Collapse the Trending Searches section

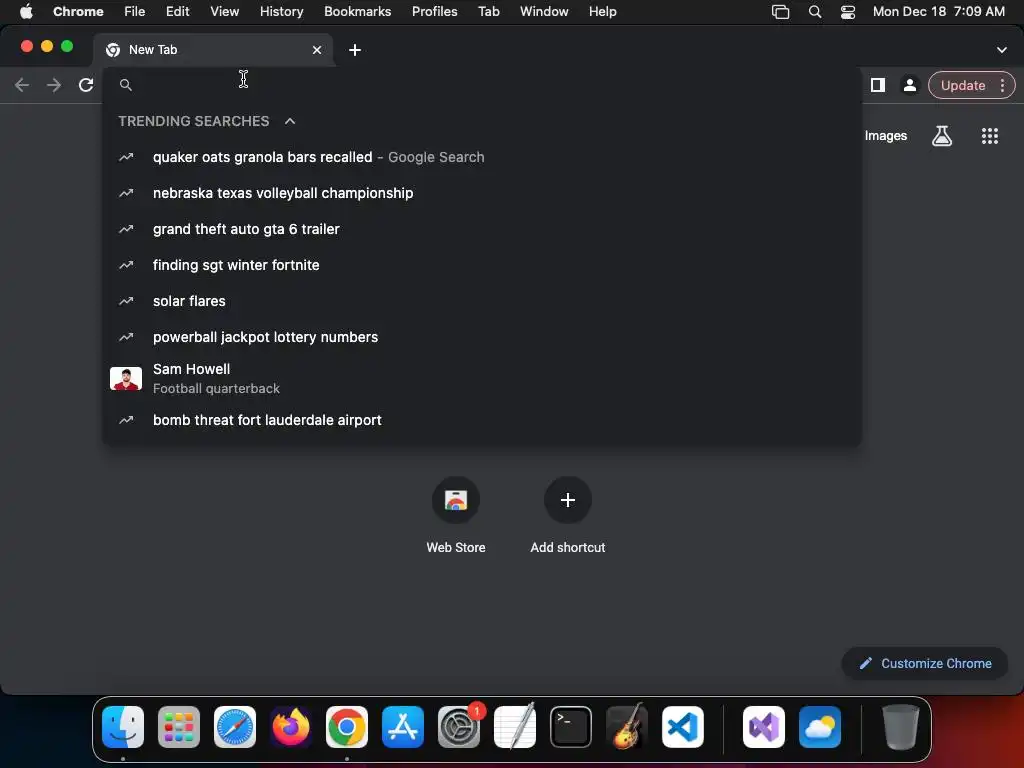(290, 121)
